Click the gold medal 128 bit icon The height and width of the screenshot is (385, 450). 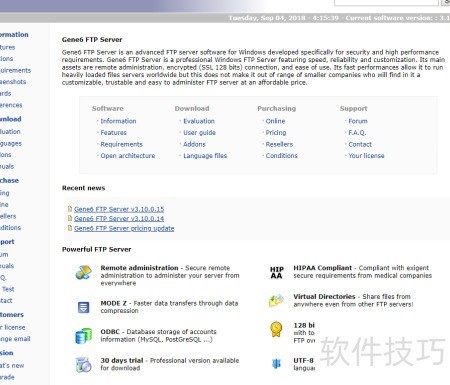[x=276, y=329]
